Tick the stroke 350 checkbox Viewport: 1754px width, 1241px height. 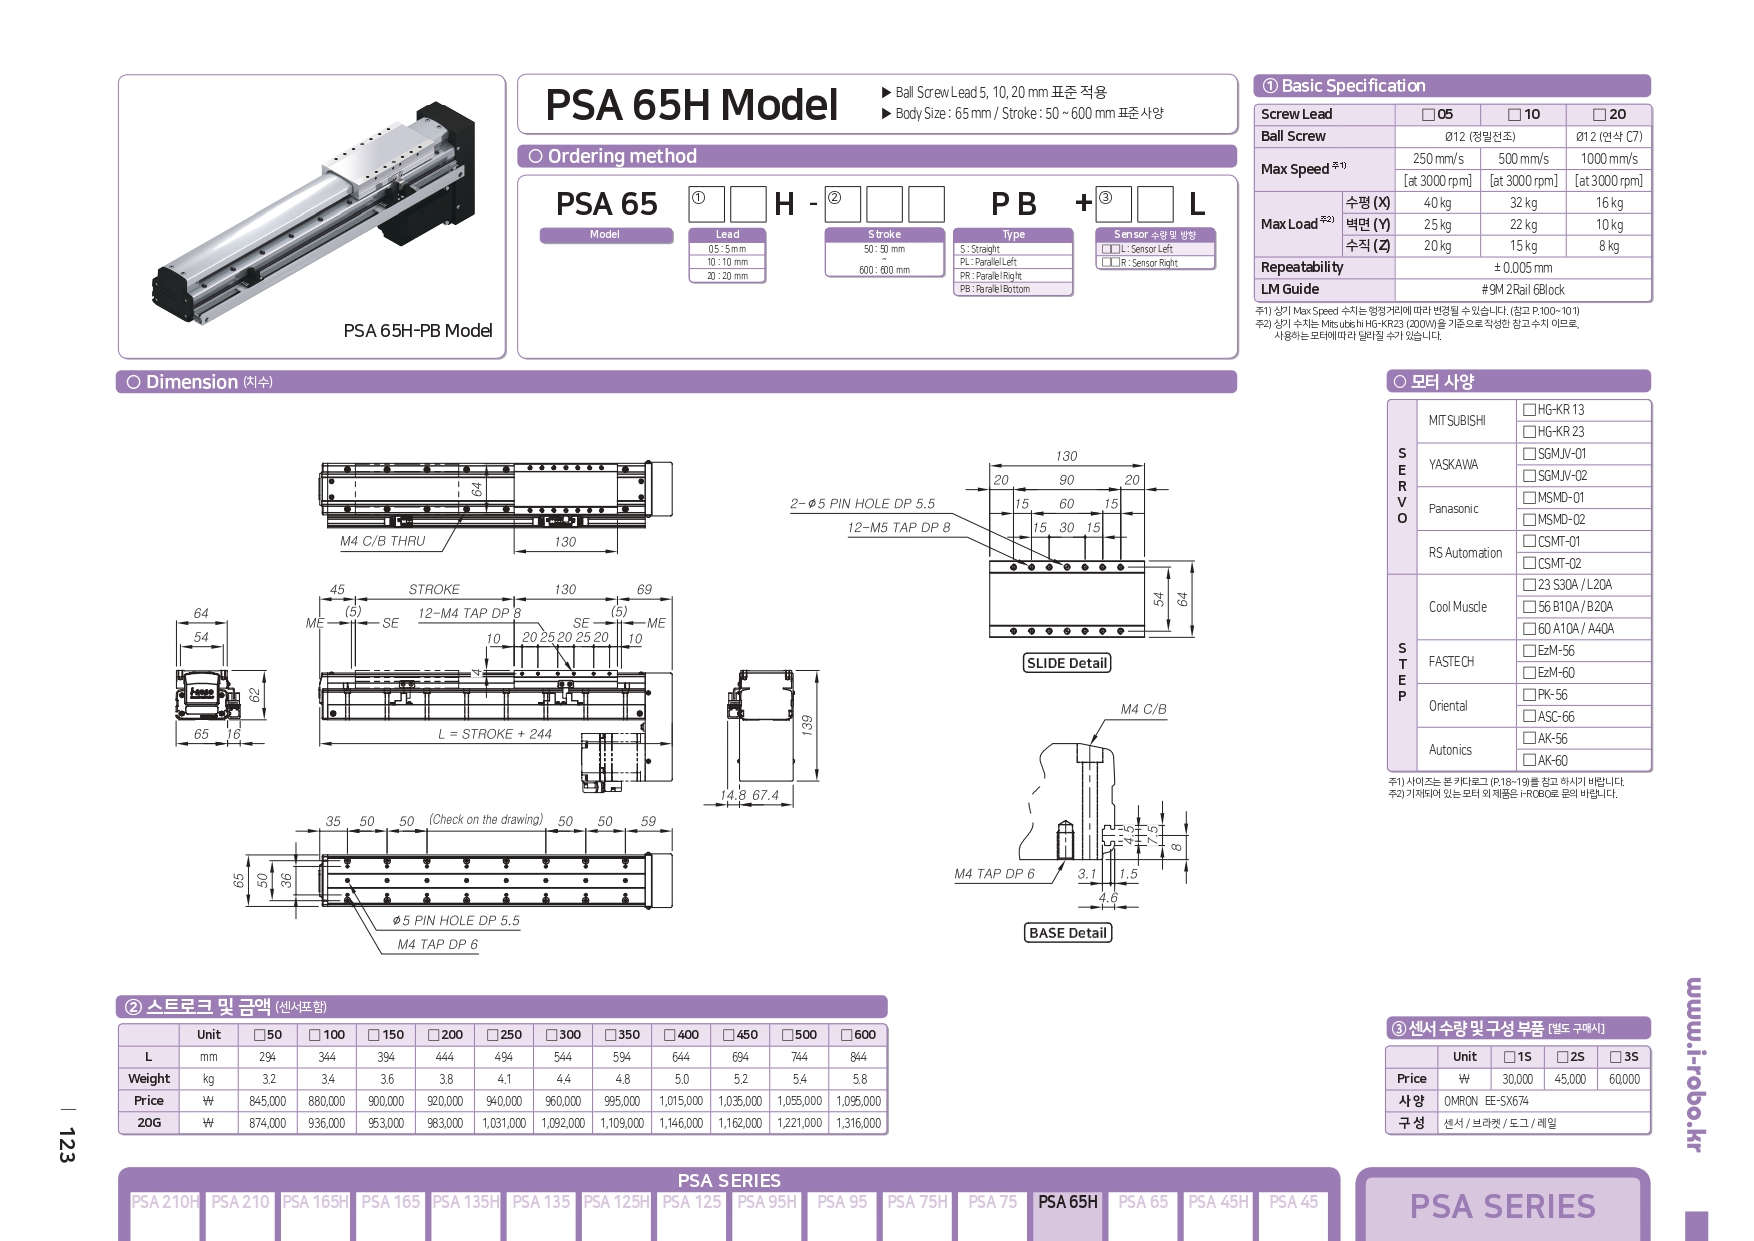tap(610, 1035)
